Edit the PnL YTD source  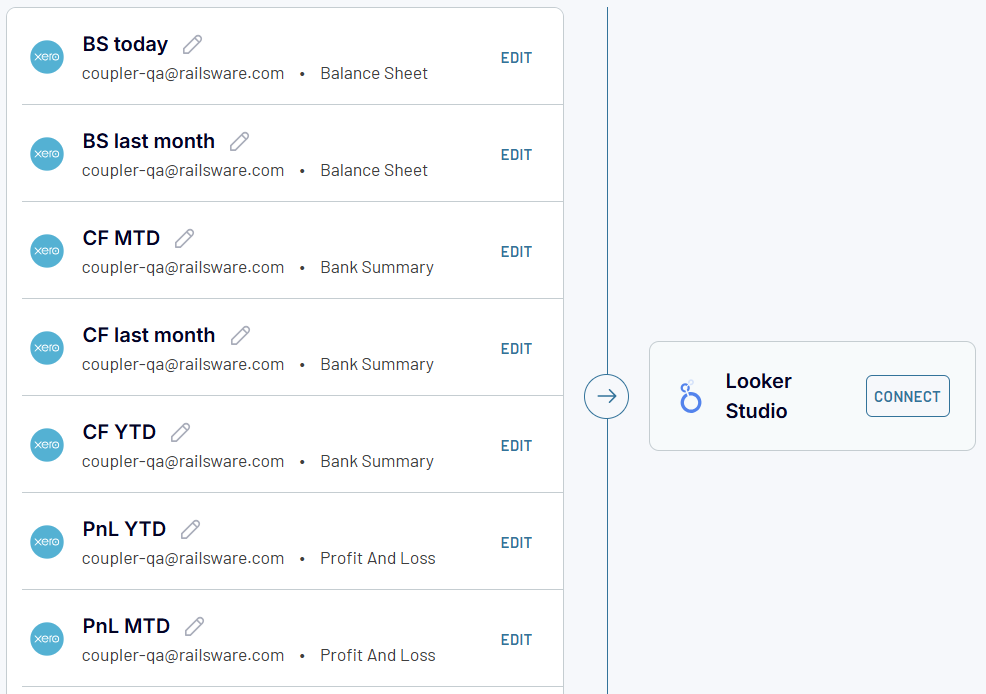516,543
